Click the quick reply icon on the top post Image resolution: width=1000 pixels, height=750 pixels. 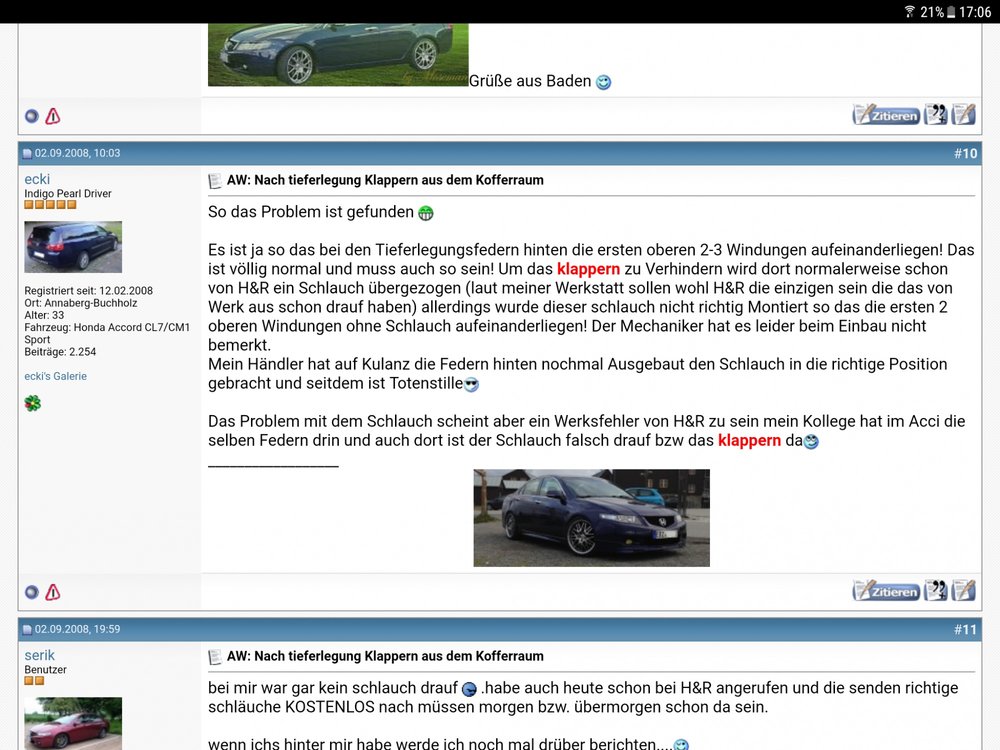pyautogui.click(x=962, y=115)
